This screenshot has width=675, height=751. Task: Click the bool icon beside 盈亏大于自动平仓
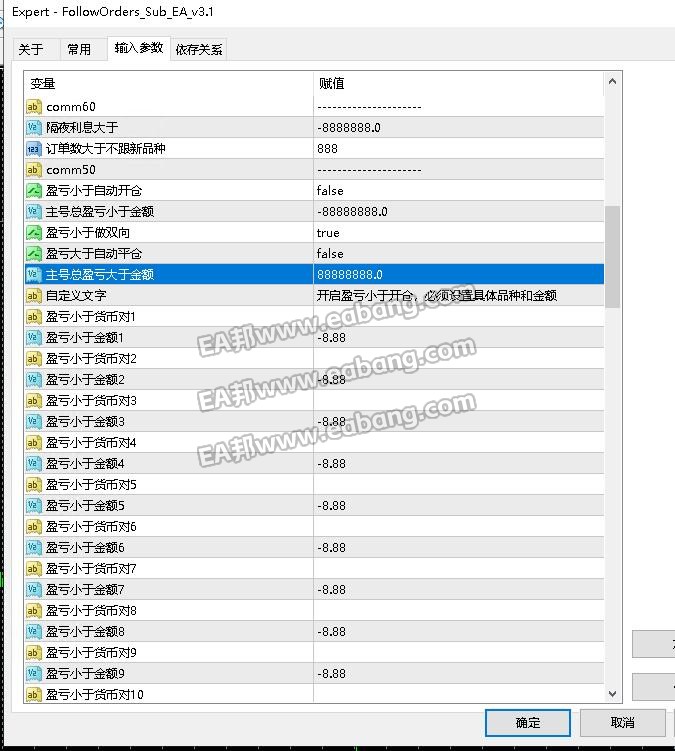[x=34, y=254]
